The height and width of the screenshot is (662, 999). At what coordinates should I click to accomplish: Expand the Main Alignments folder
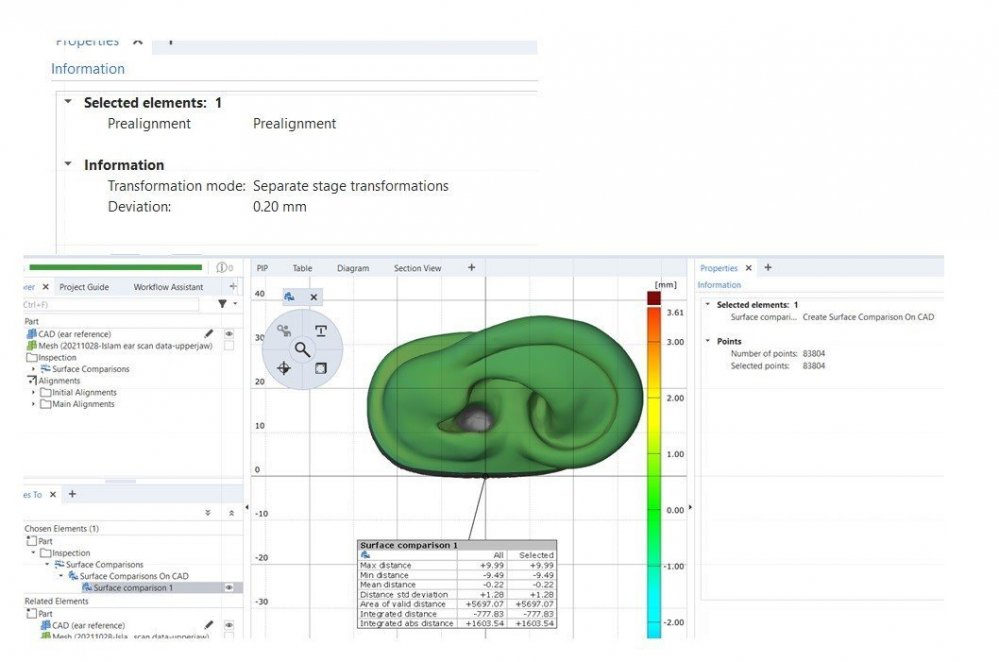[x=34, y=404]
